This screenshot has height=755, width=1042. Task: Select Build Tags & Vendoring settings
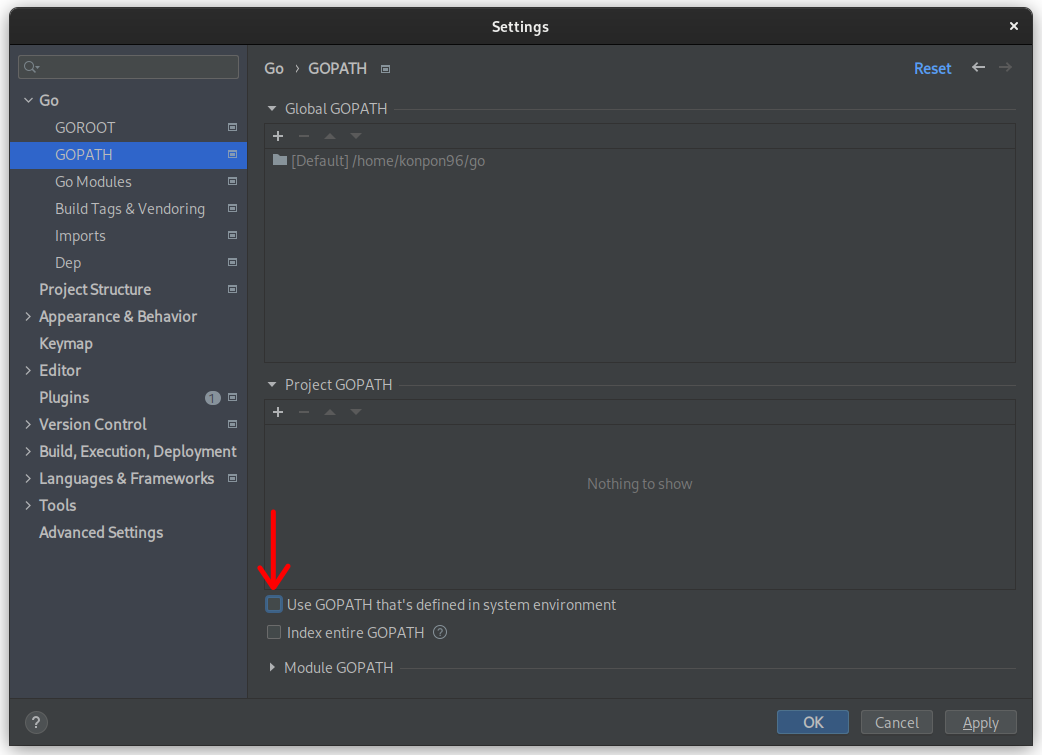[x=130, y=208]
